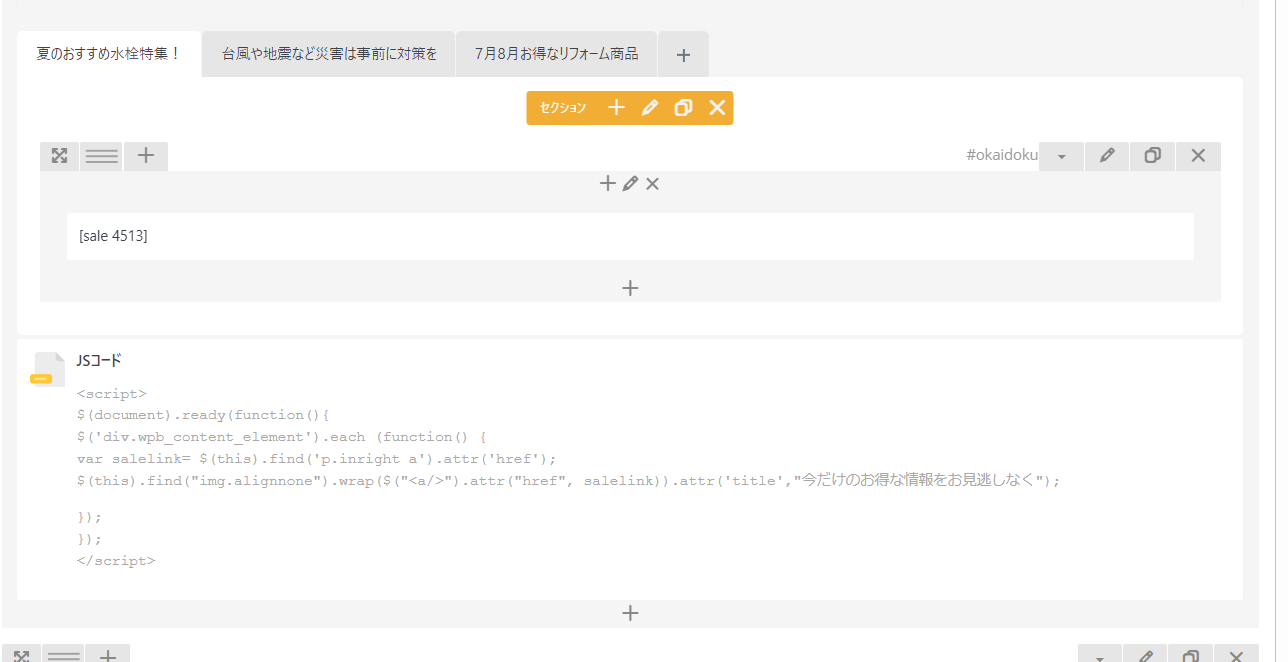This screenshot has height=662, width=1288.
Task: Edit the #okaidoku row with pencil
Action: [x=1107, y=156]
